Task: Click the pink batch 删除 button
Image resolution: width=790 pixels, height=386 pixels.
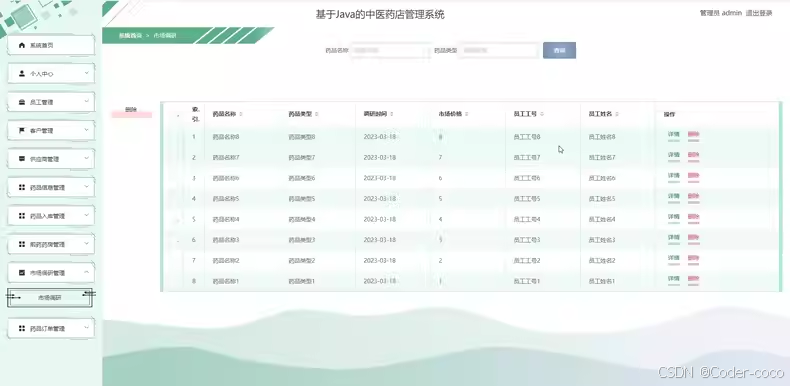Action: 131,111
